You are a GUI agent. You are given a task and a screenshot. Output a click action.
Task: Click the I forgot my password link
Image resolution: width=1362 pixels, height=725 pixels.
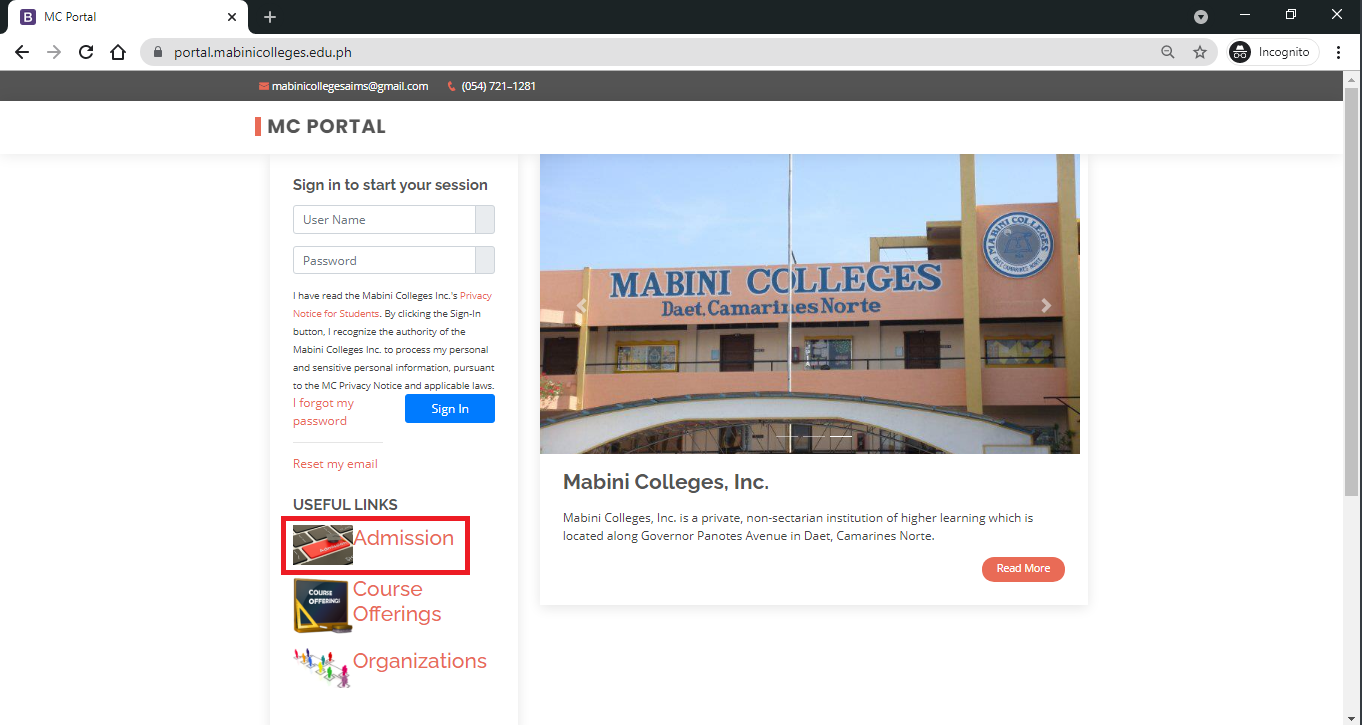pyautogui.click(x=323, y=412)
